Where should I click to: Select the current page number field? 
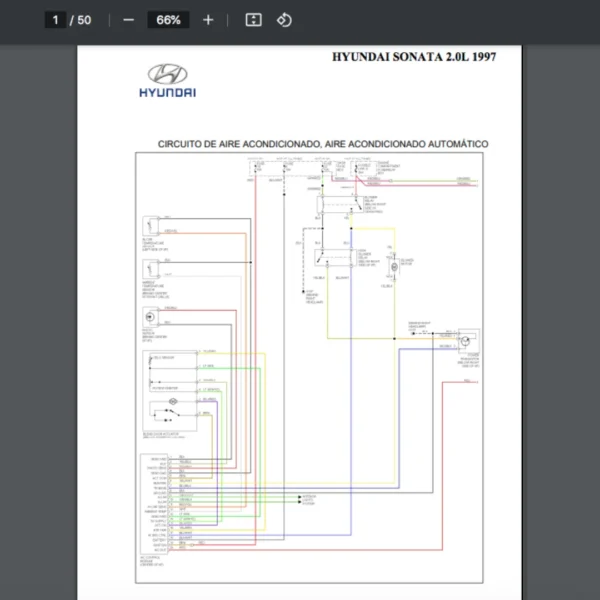click(x=56, y=20)
